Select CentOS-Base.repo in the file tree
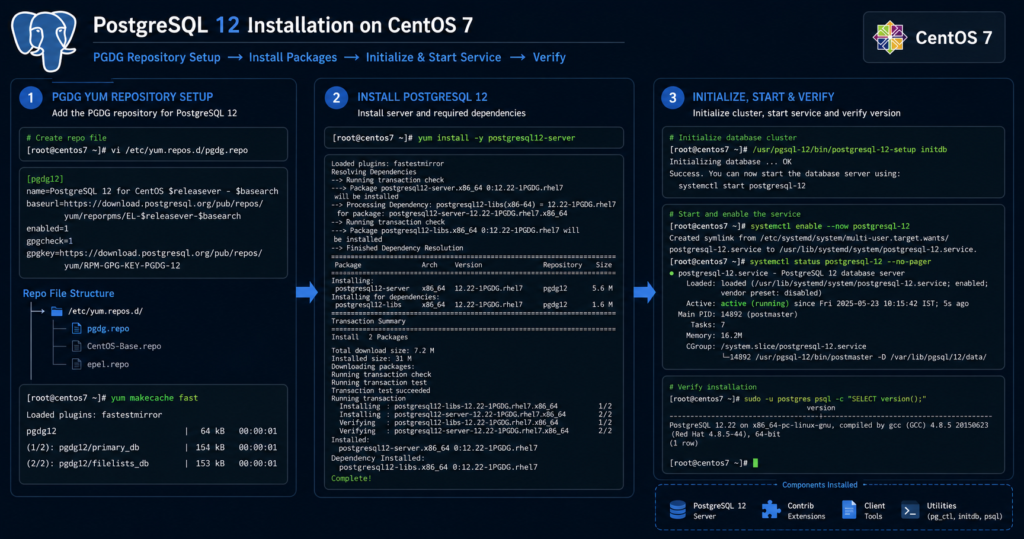 pos(124,346)
